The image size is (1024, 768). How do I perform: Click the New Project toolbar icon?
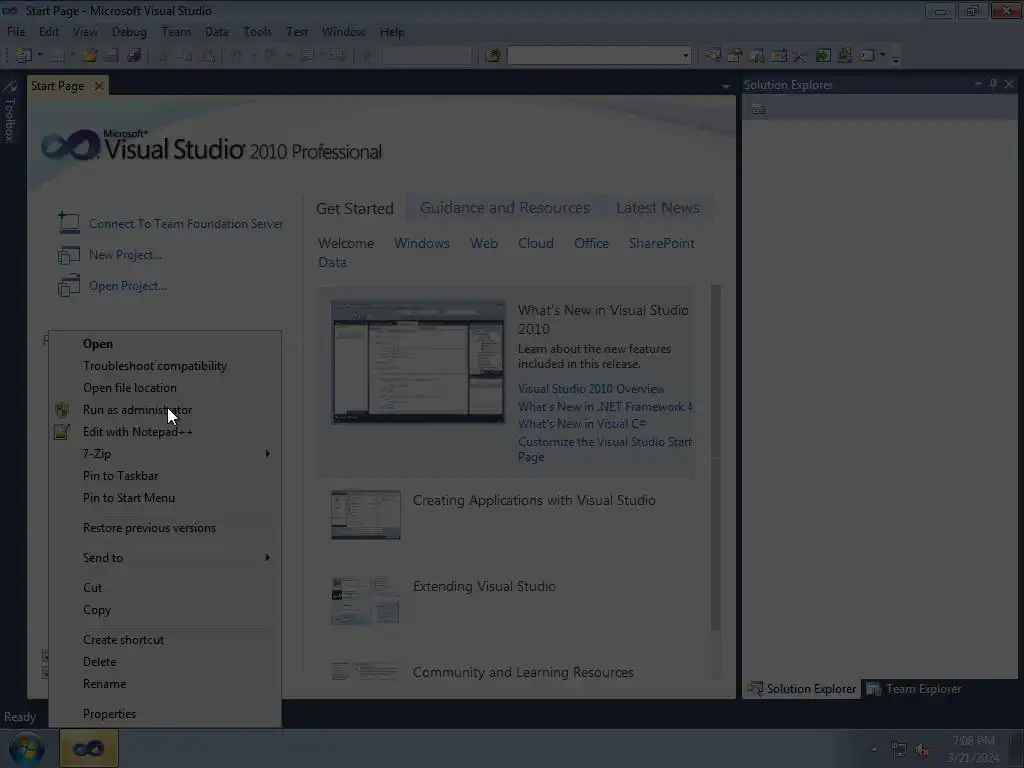[24, 56]
